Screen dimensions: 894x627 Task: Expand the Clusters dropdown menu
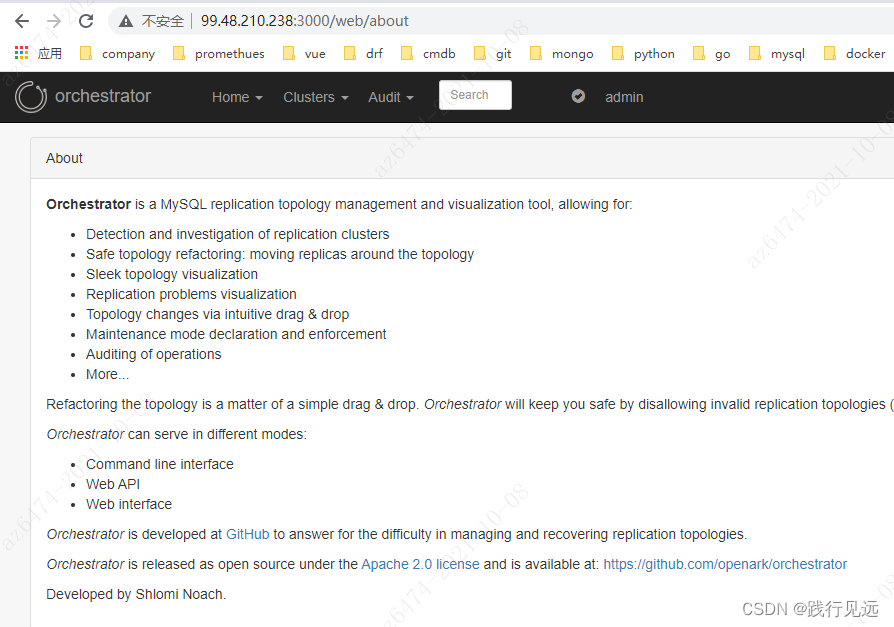click(316, 97)
